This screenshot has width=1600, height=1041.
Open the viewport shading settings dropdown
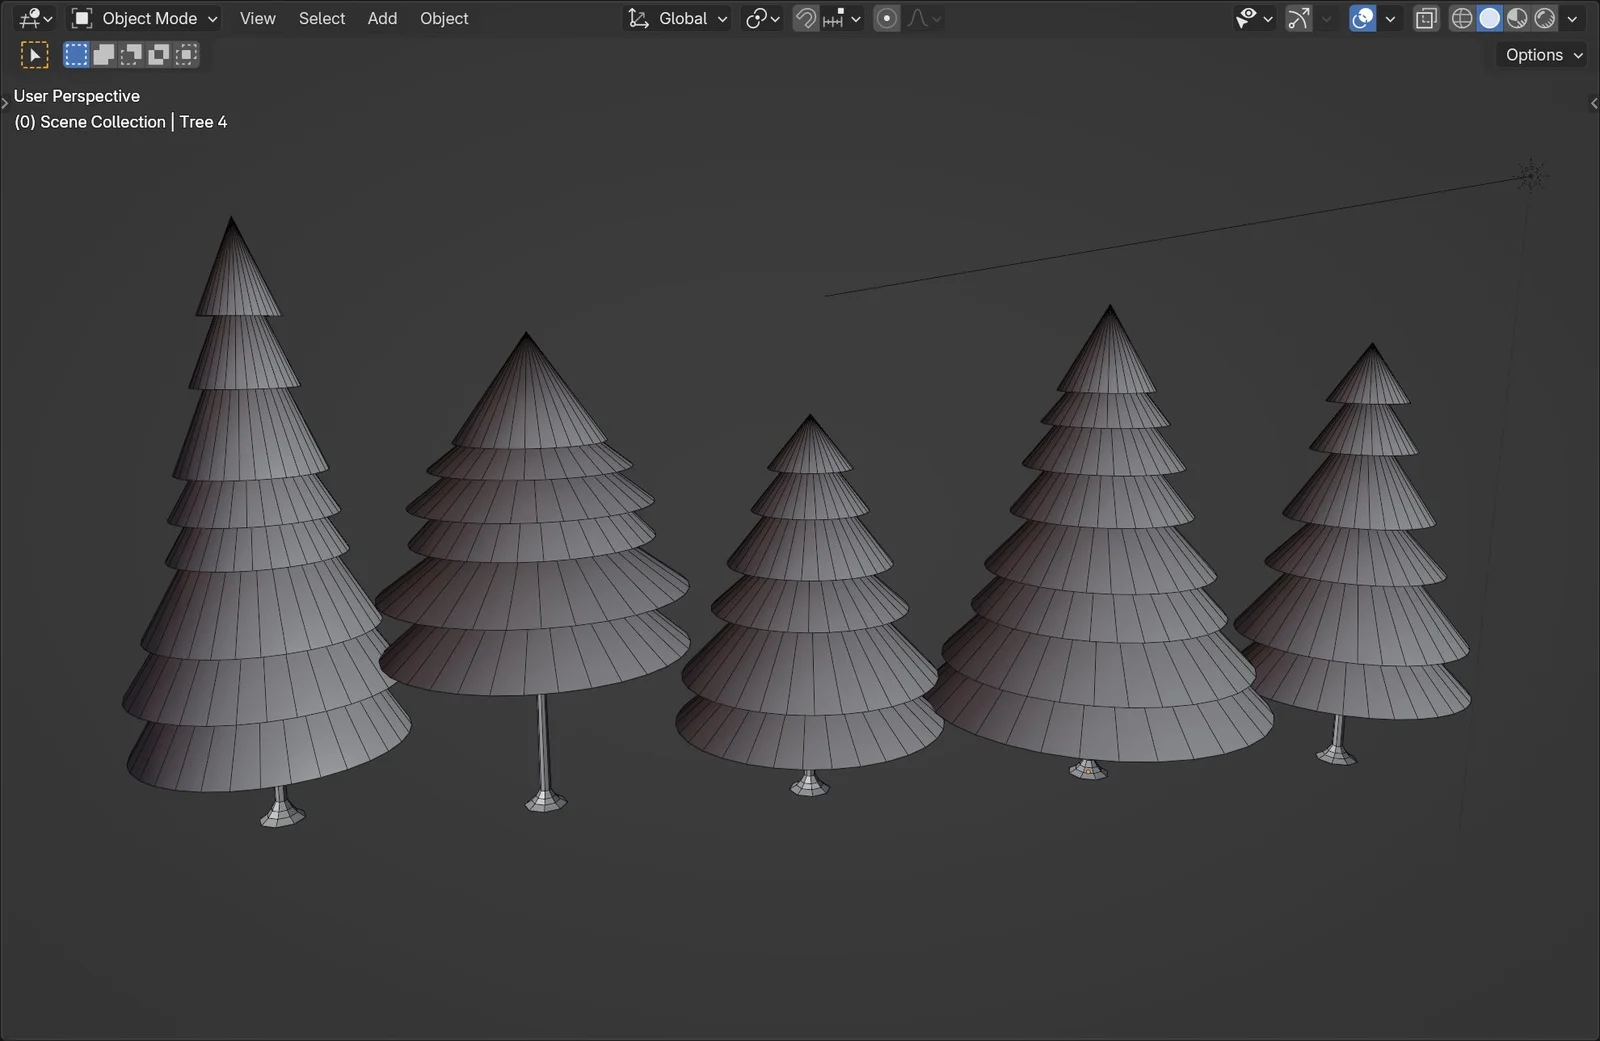pos(1573,18)
